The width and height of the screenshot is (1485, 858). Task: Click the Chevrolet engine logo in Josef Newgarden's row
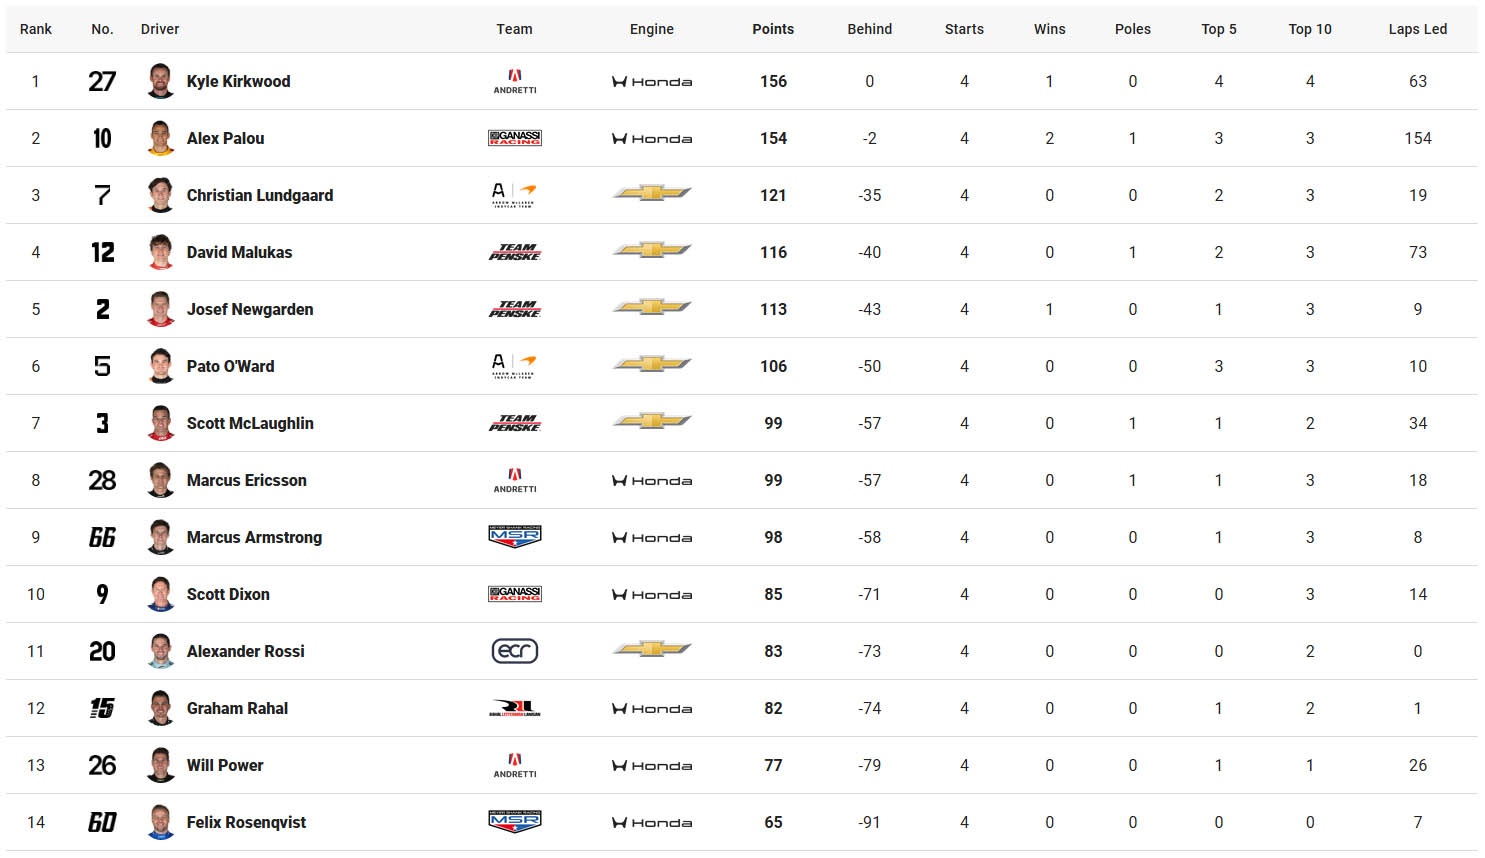651,307
